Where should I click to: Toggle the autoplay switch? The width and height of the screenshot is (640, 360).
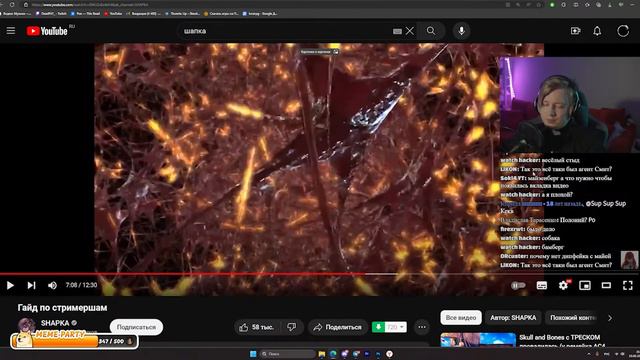tap(518, 285)
